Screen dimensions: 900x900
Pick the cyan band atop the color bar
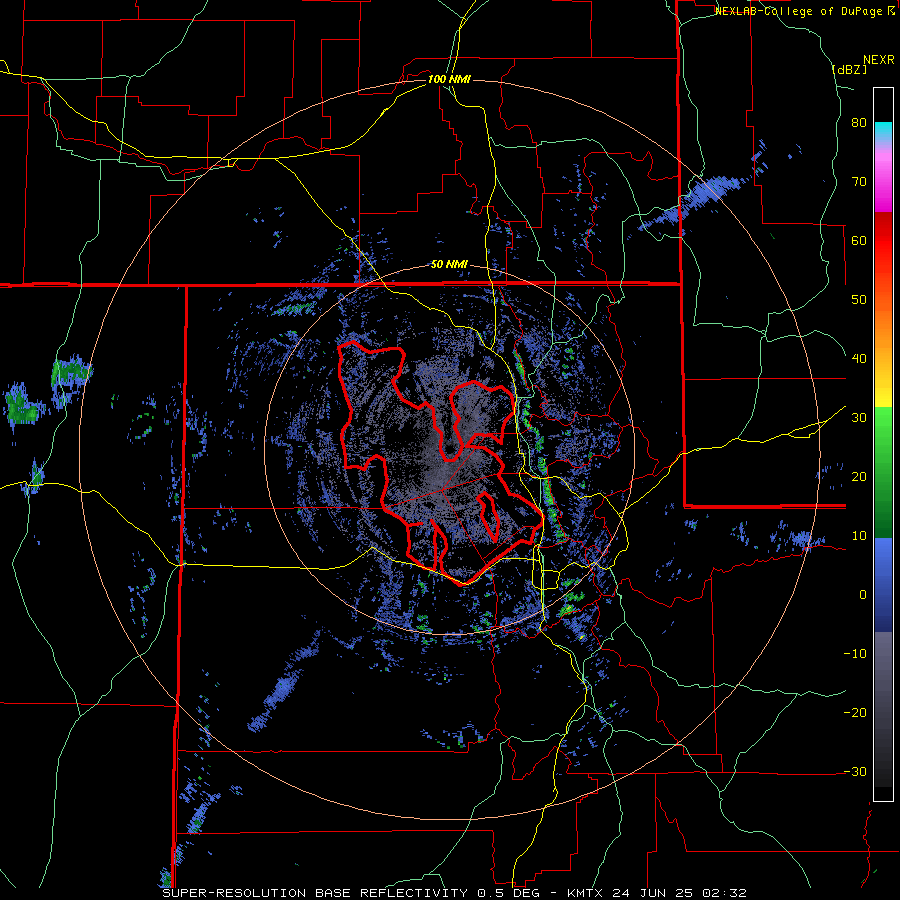point(883,132)
